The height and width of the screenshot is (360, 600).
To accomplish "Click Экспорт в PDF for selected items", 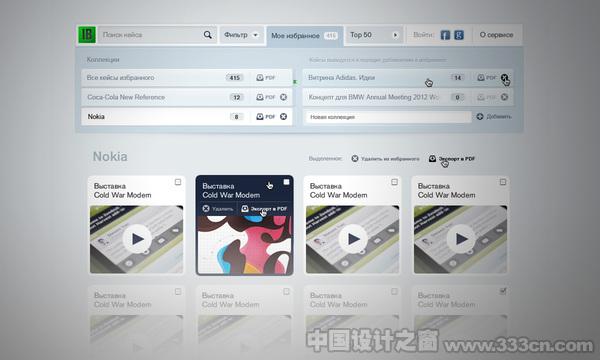I will click(452, 158).
